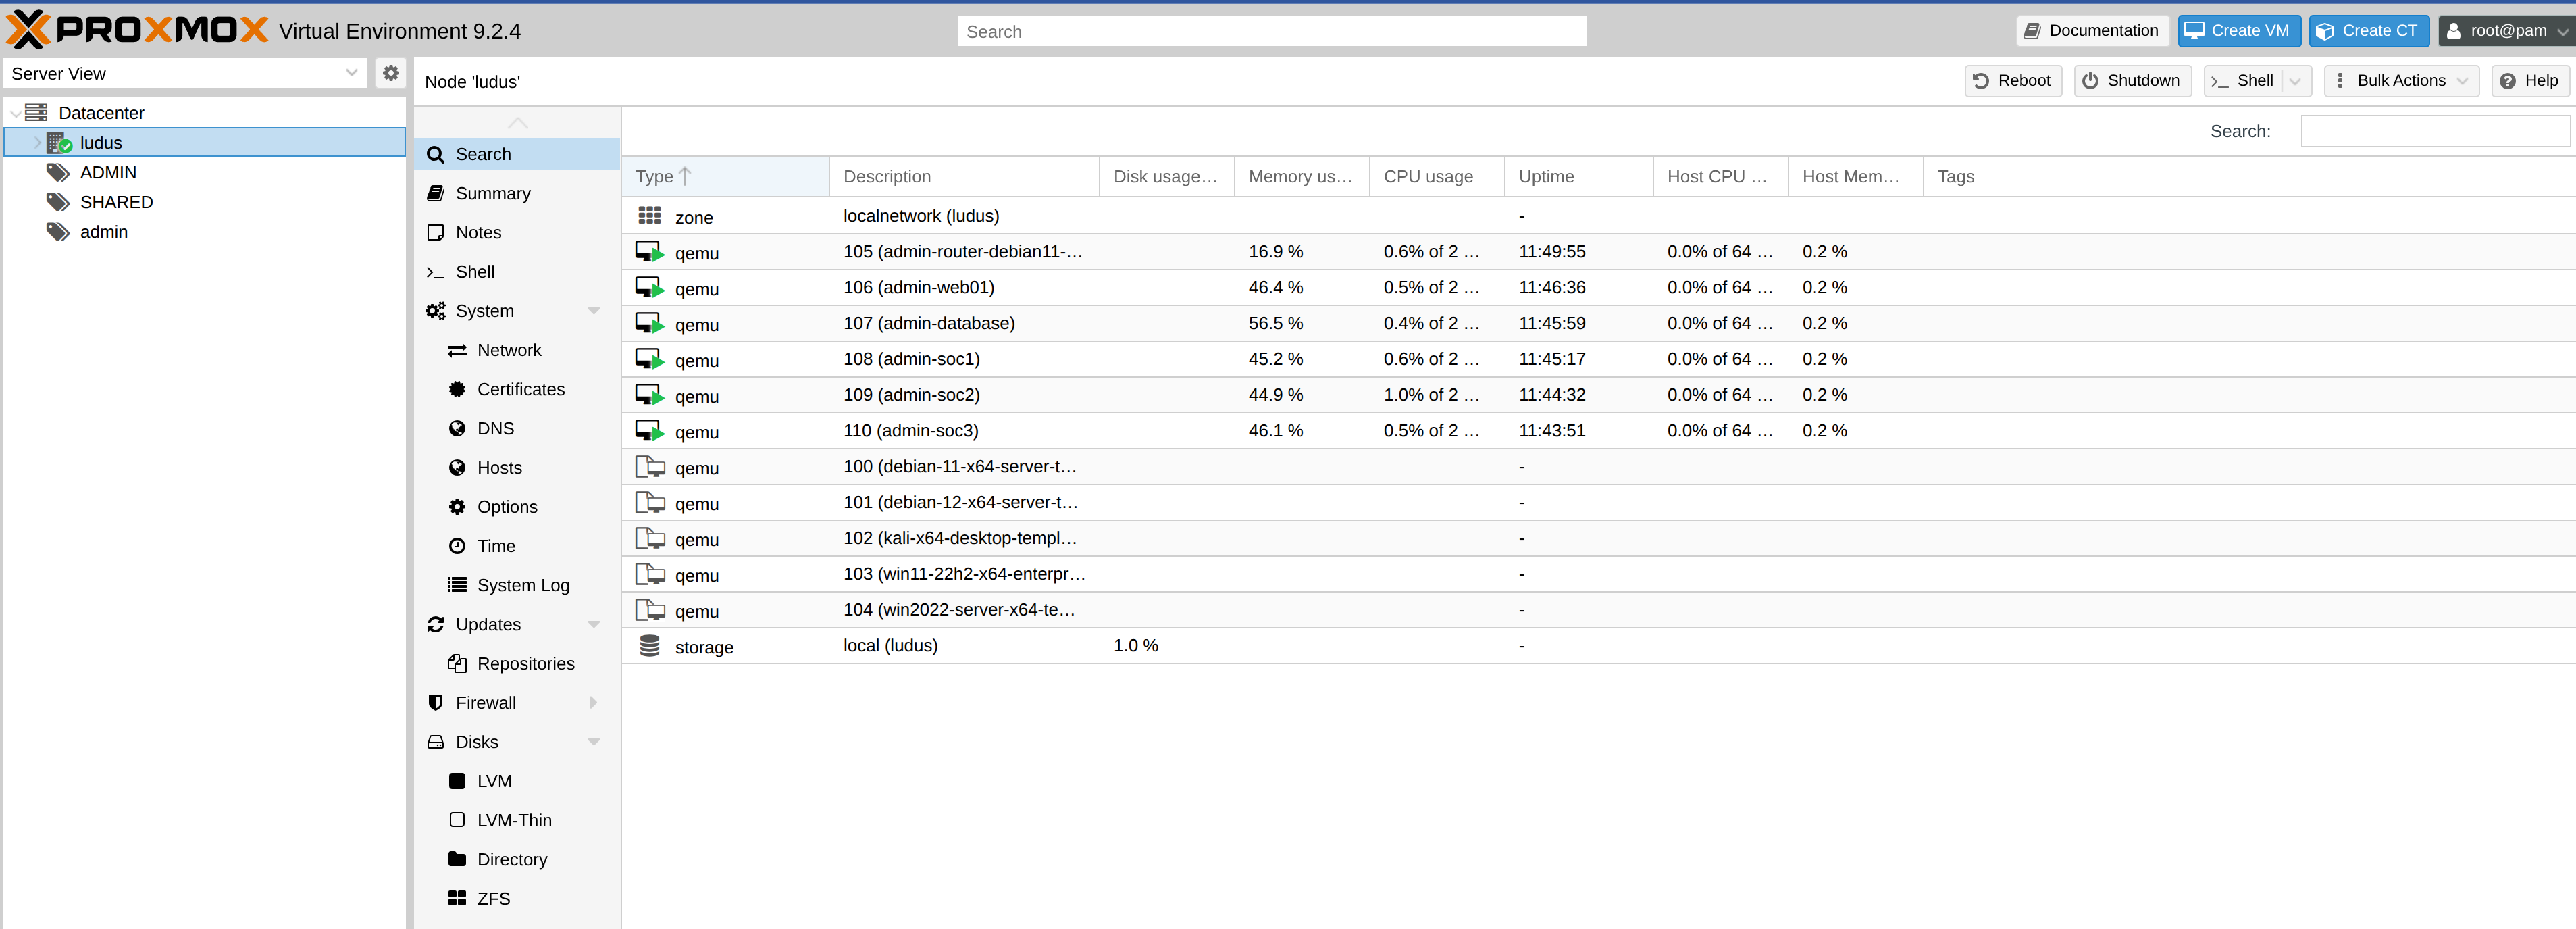The height and width of the screenshot is (929, 2576).
Task: Sort by the Memory usage column header
Action: point(1301,176)
